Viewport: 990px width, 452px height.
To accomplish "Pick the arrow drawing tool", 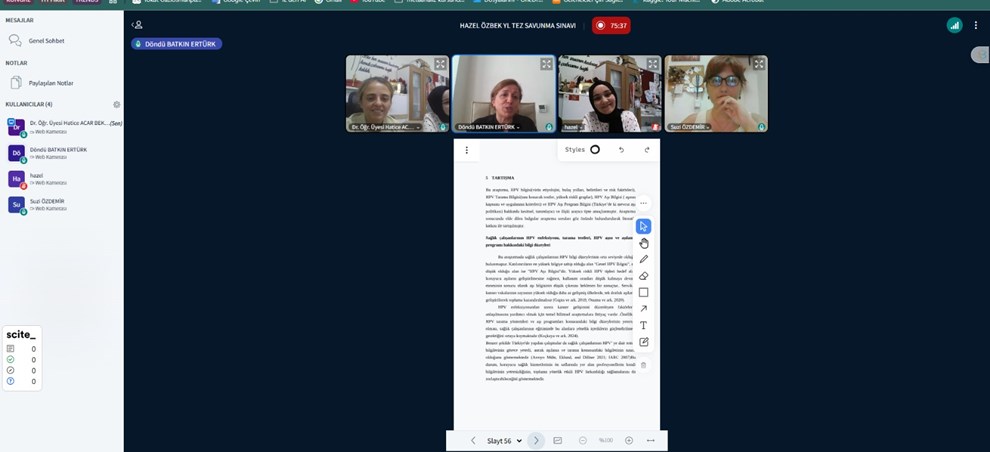I will [644, 309].
